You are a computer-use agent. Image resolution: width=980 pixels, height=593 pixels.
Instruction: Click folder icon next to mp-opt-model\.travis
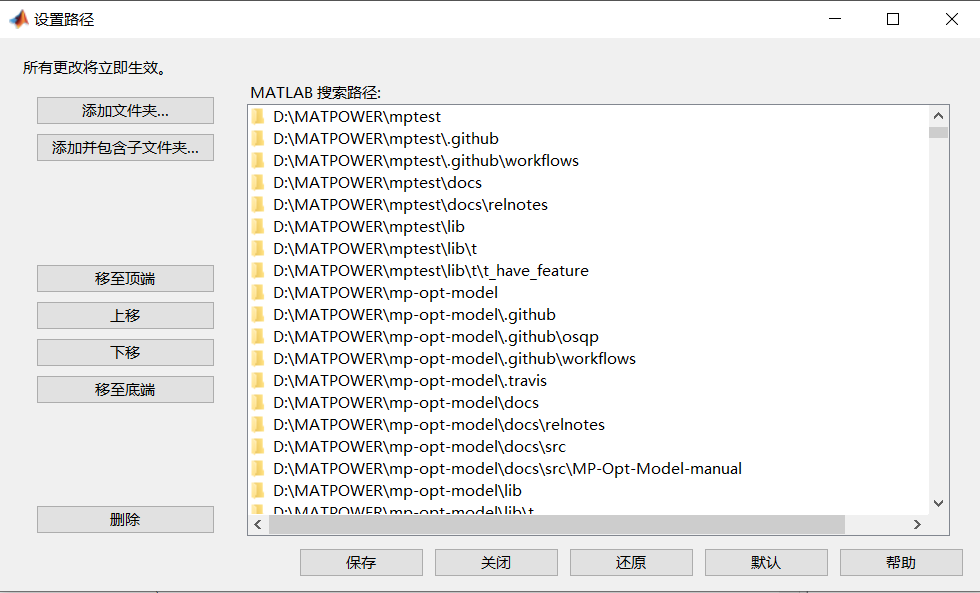click(x=258, y=380)
